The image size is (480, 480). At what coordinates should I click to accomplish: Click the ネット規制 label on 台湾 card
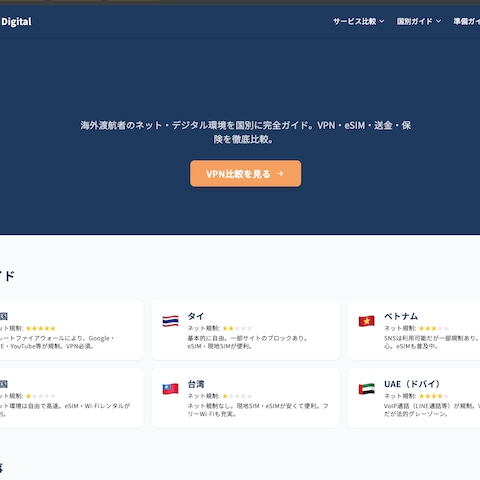coord(204,396)
